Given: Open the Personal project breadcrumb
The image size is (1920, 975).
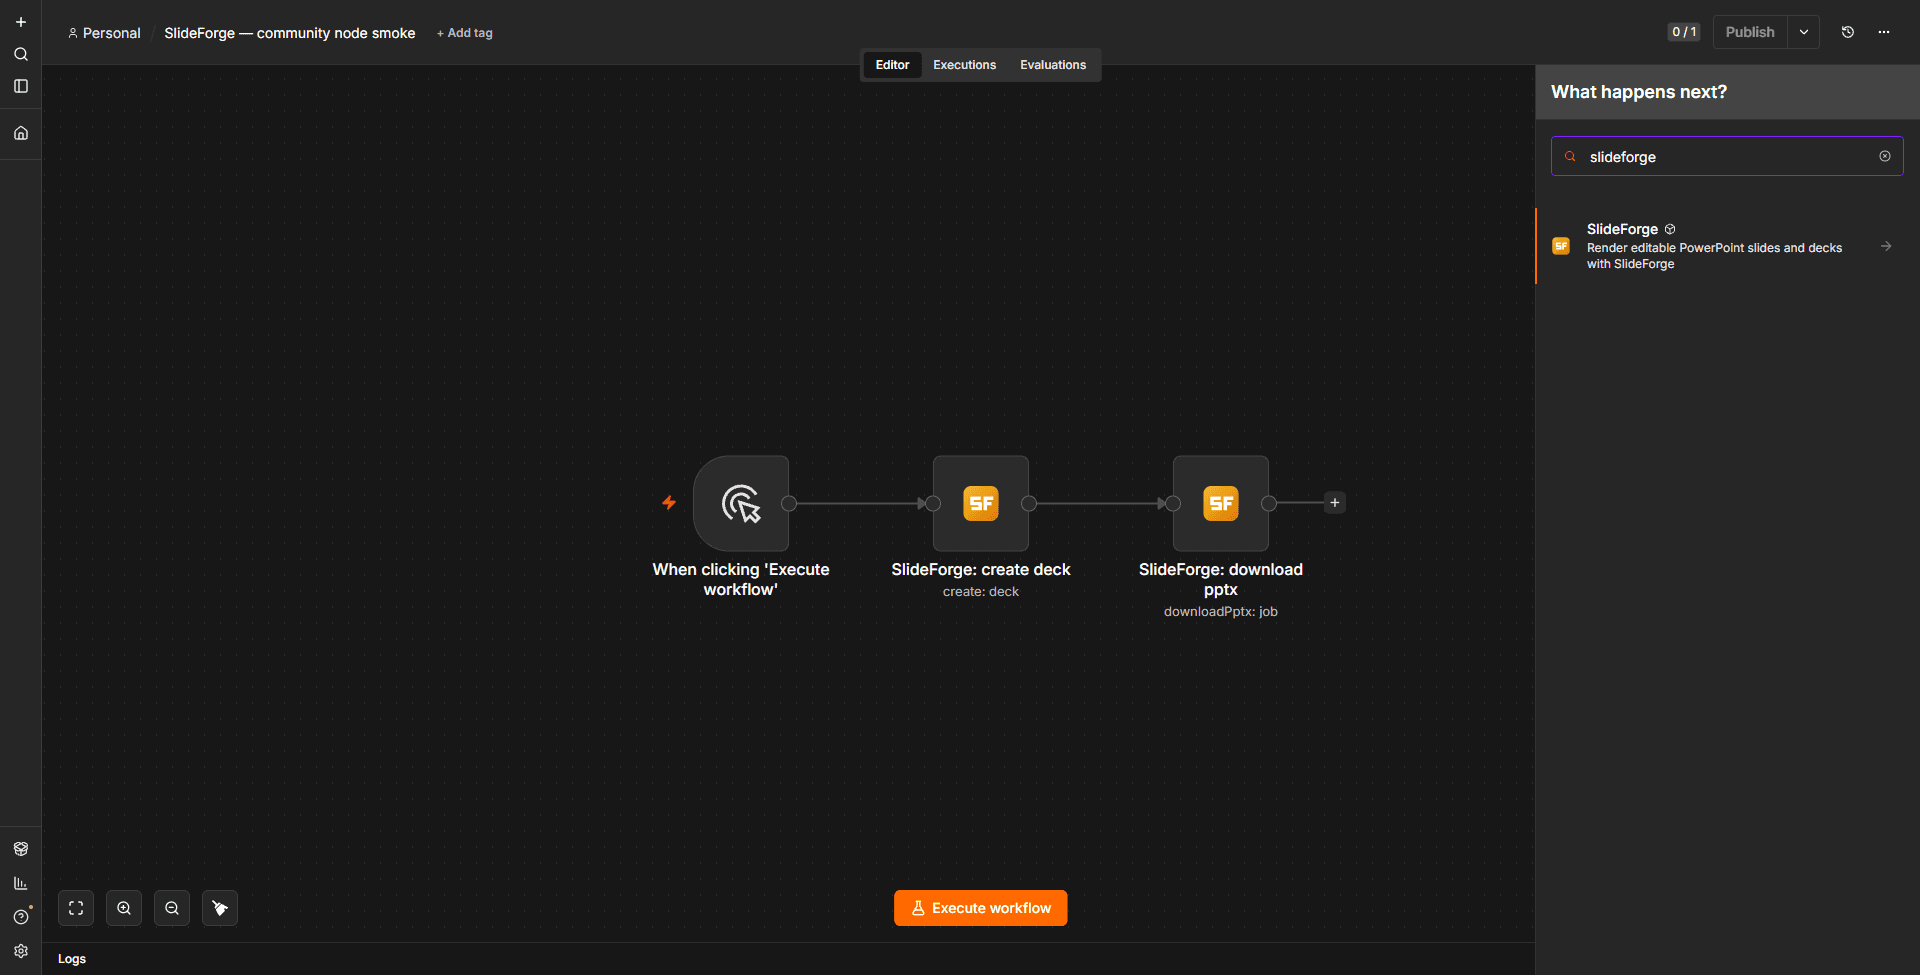Looking at the screenshot, I should coord(104,33).
